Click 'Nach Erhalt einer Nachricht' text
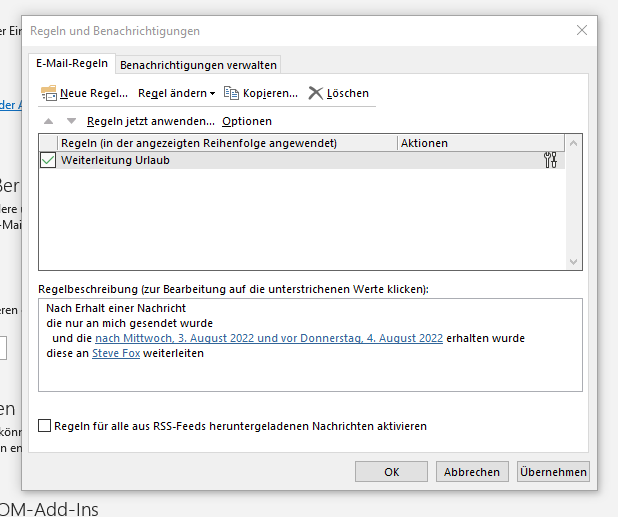 point(116,308)
